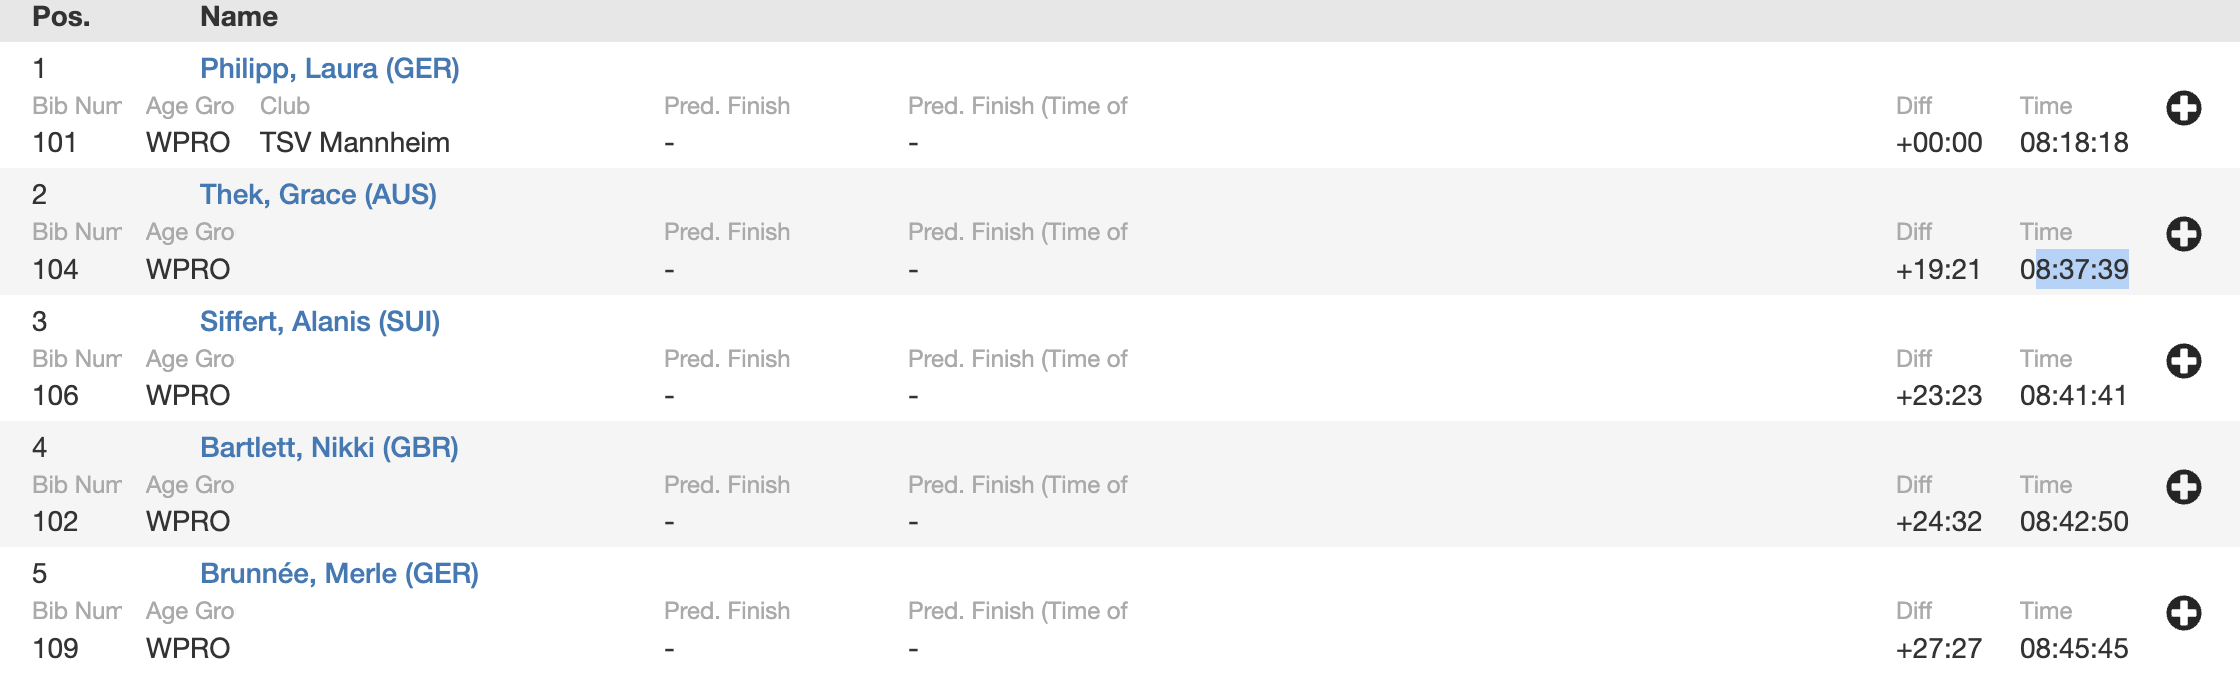Expand details for Grace Thek's row
The height and width of the screenshot is (674, 2240).
pyautogui.click(x=2184, y=234)
